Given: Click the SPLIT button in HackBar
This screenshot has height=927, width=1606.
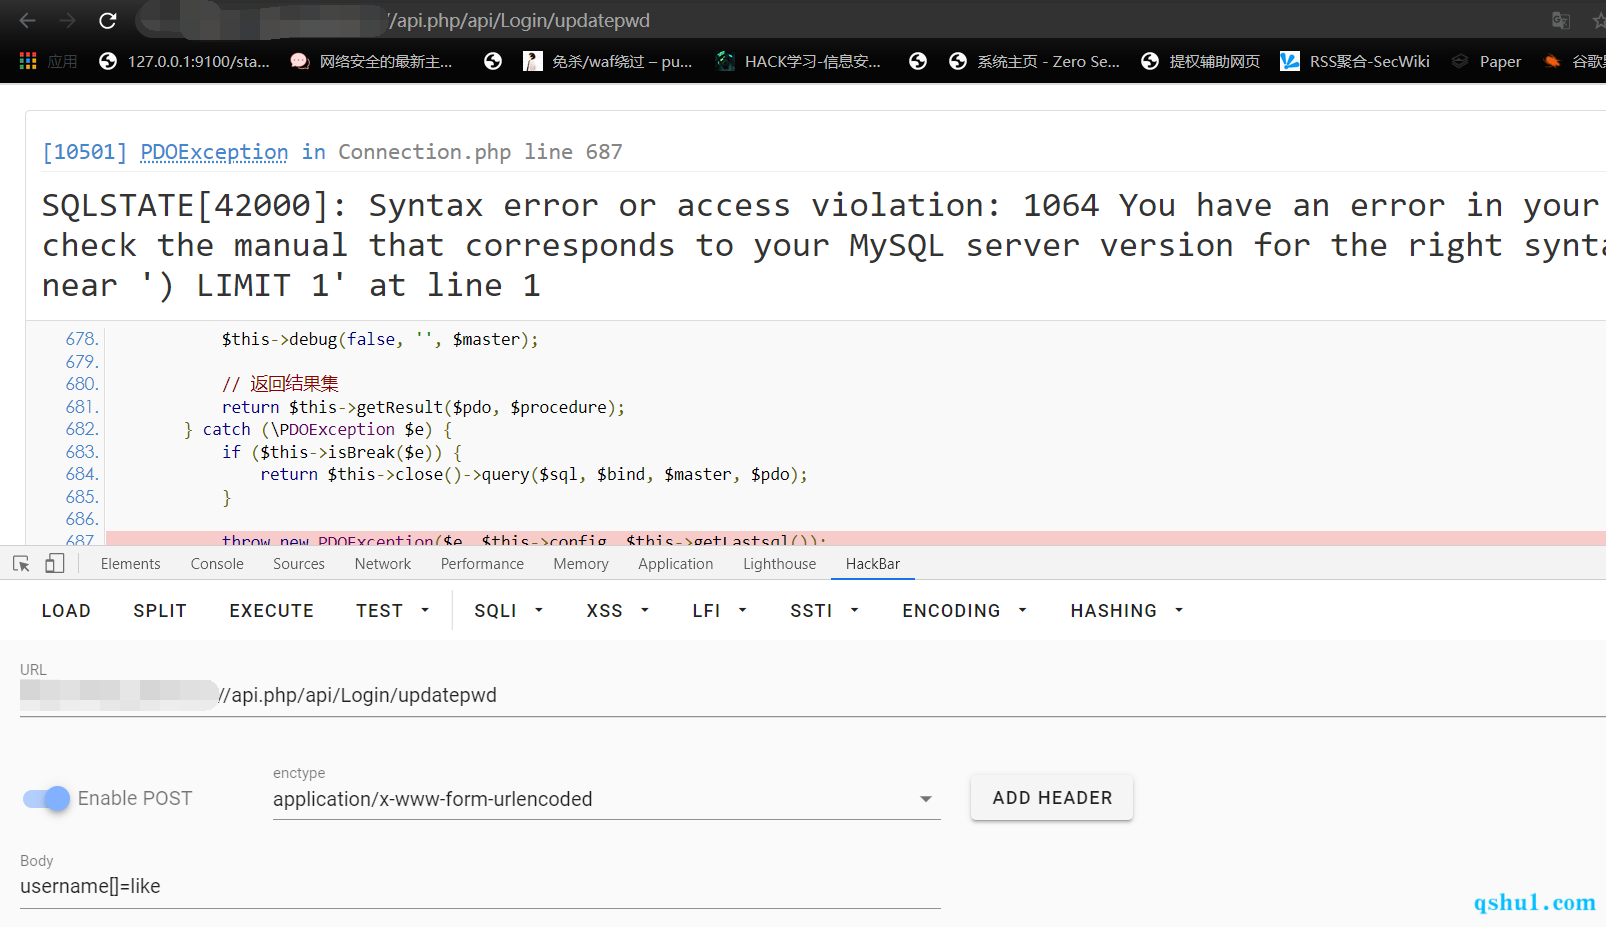Looking at the screenshot, I should point(160,610).
